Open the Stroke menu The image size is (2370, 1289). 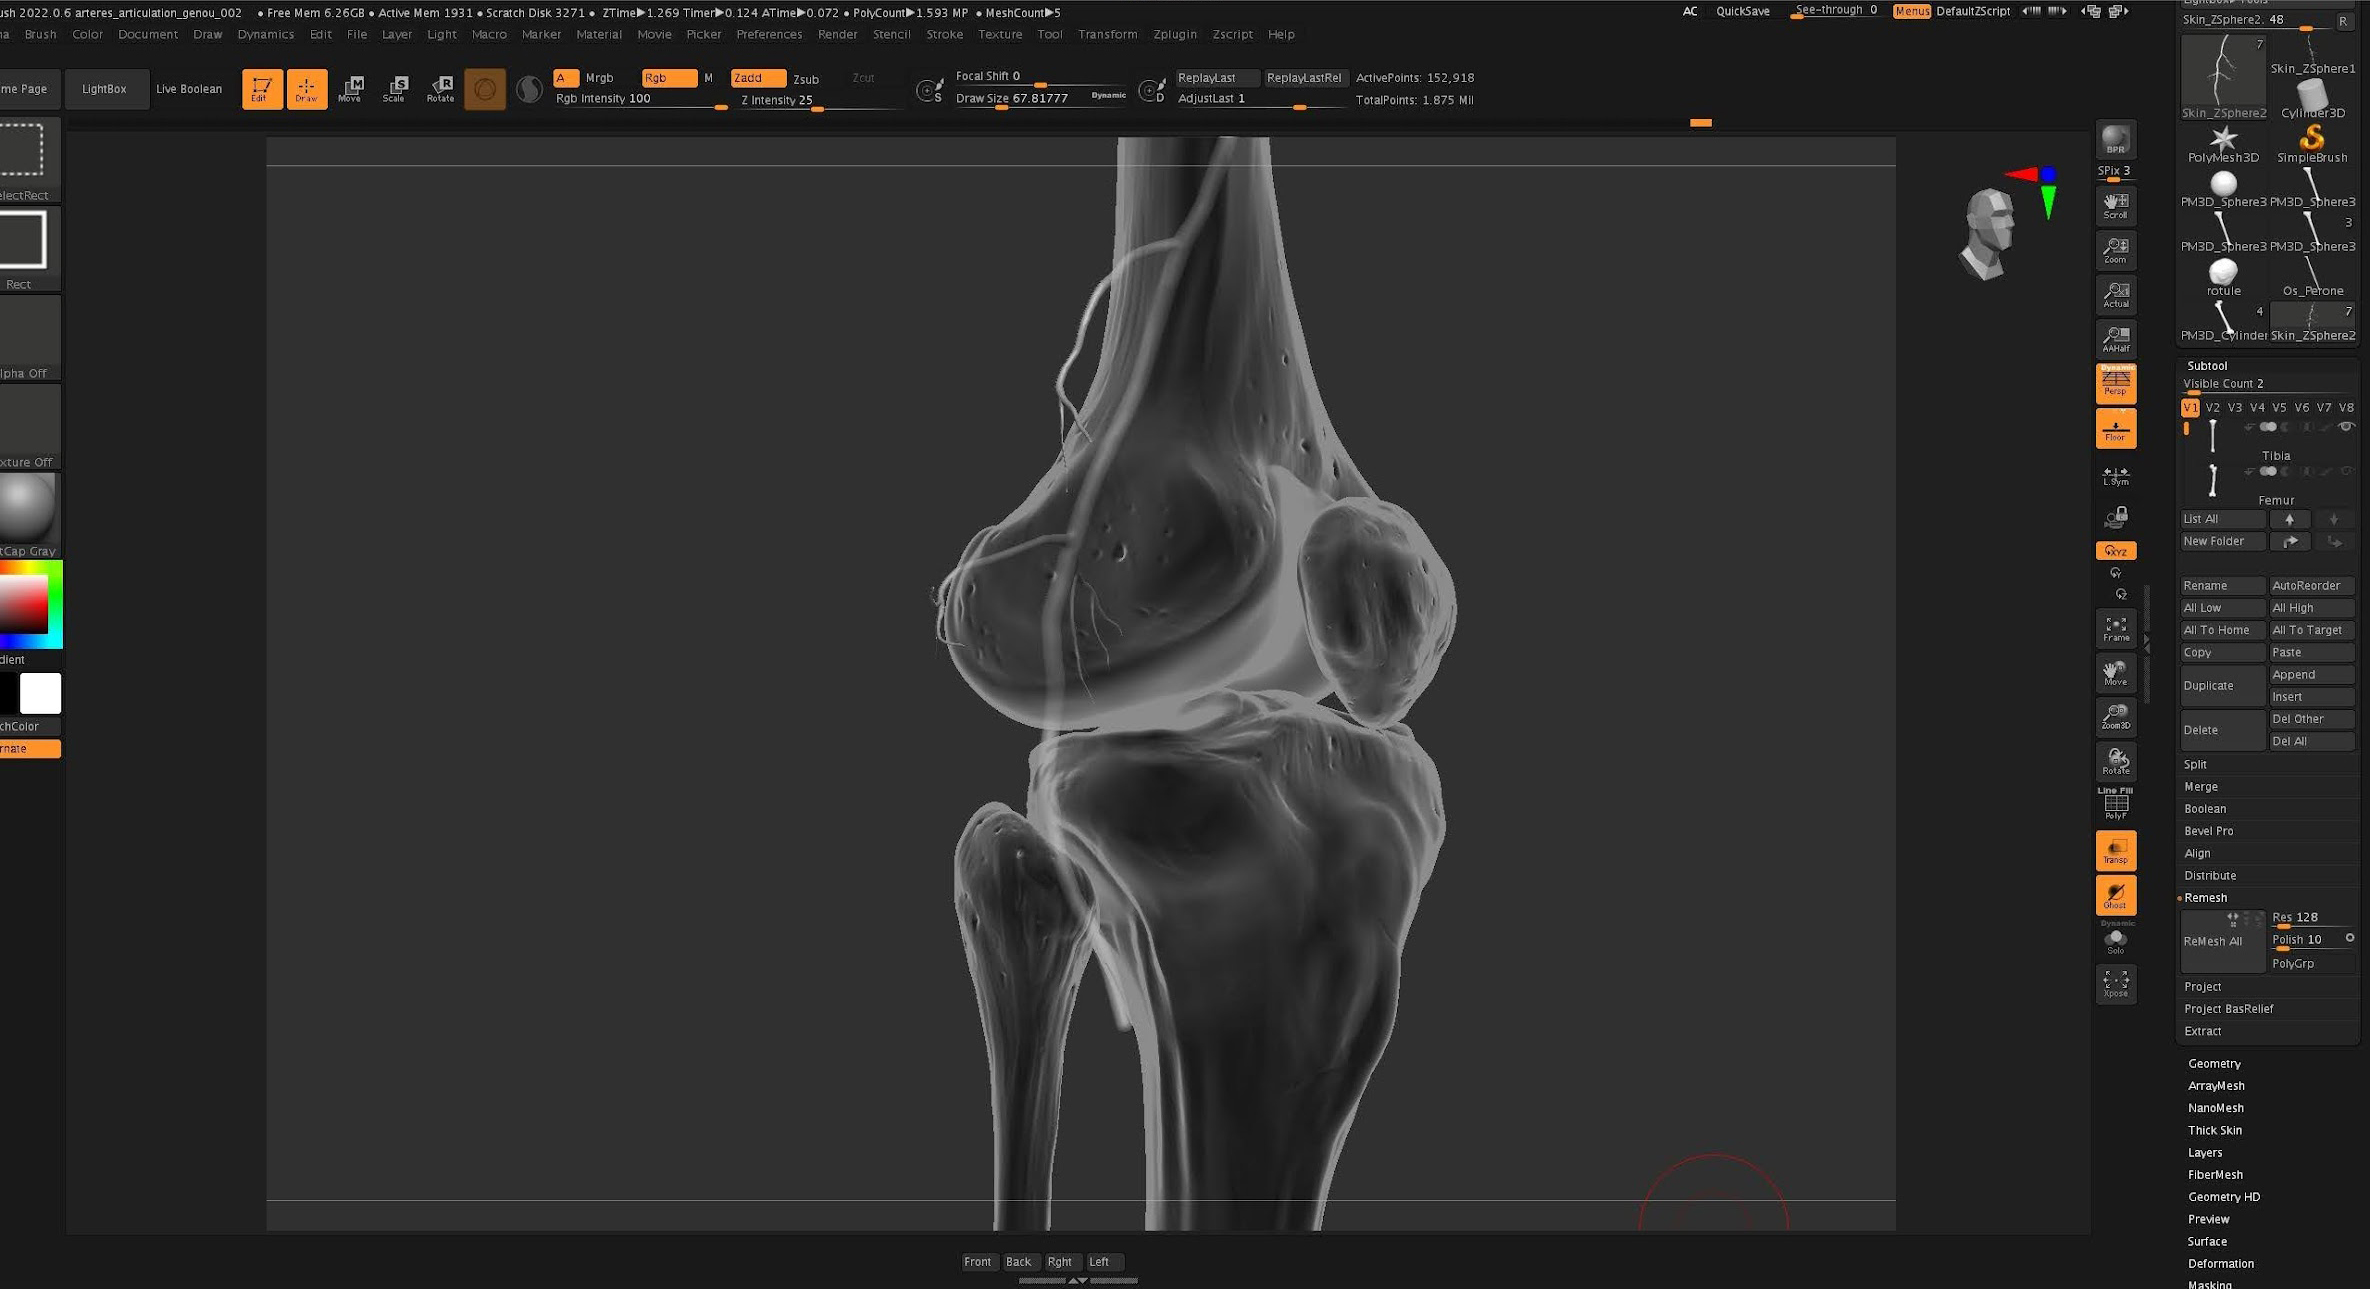[x=943, y=34]
